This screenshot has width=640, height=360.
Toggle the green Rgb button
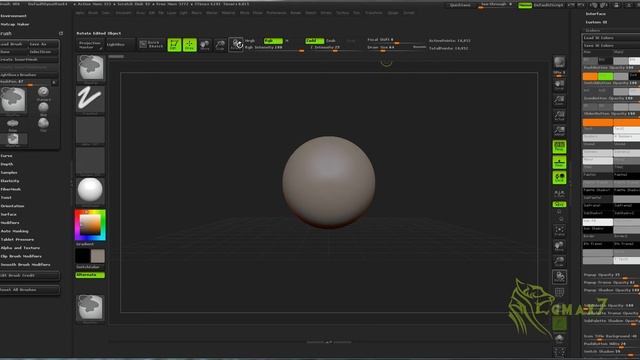point(273,41)
